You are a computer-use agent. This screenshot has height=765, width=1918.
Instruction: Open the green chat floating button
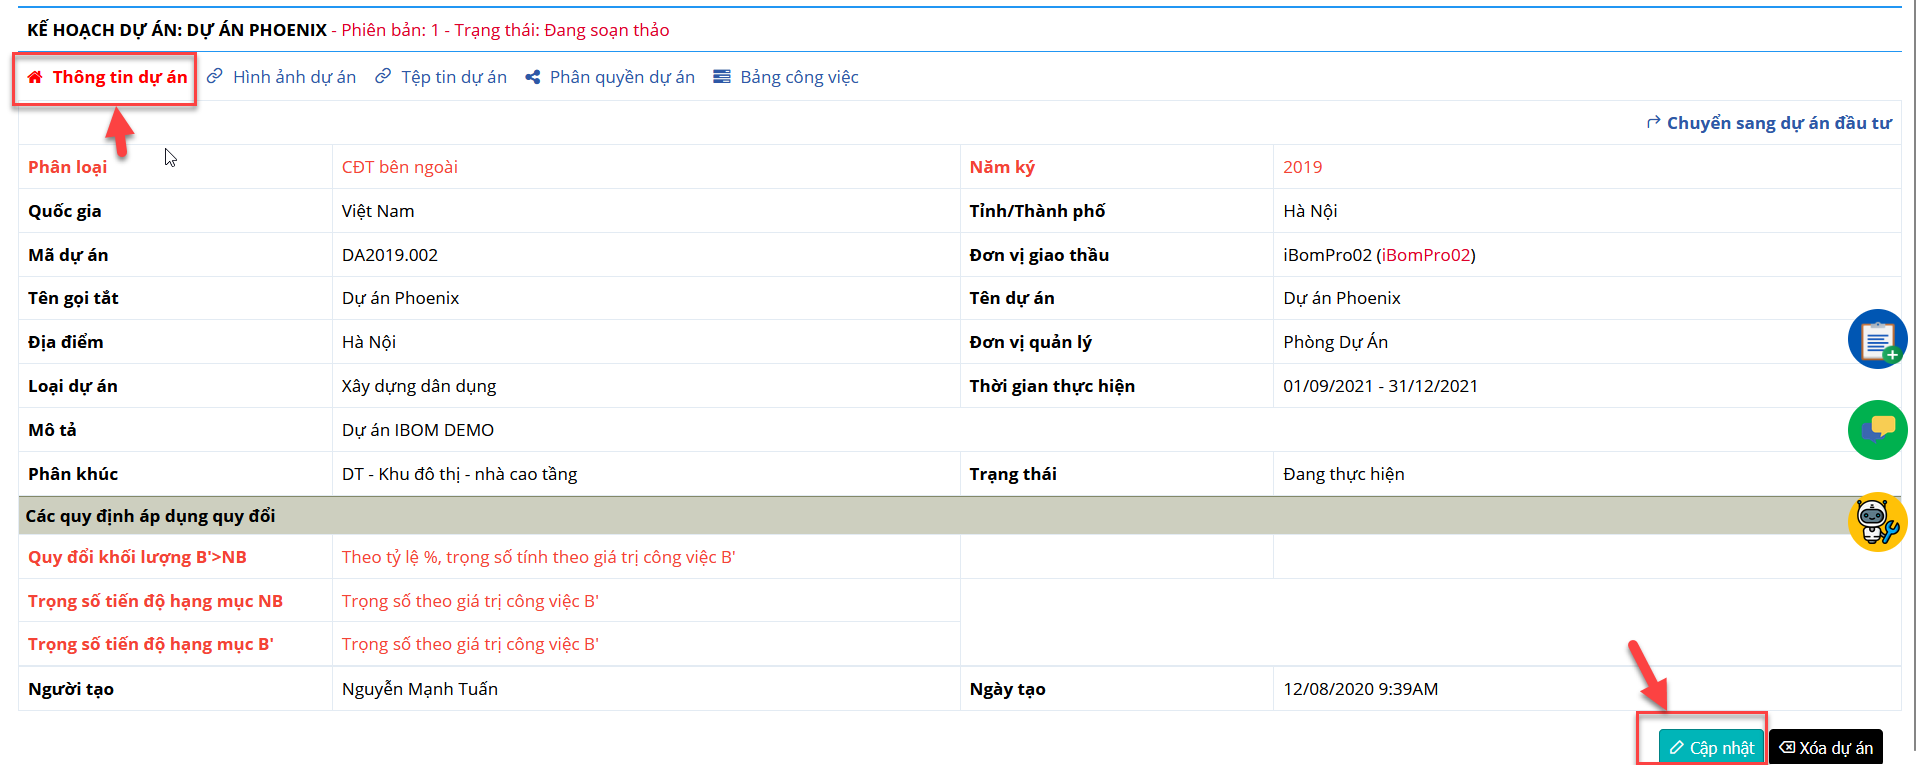click(x=1877, y=430)
